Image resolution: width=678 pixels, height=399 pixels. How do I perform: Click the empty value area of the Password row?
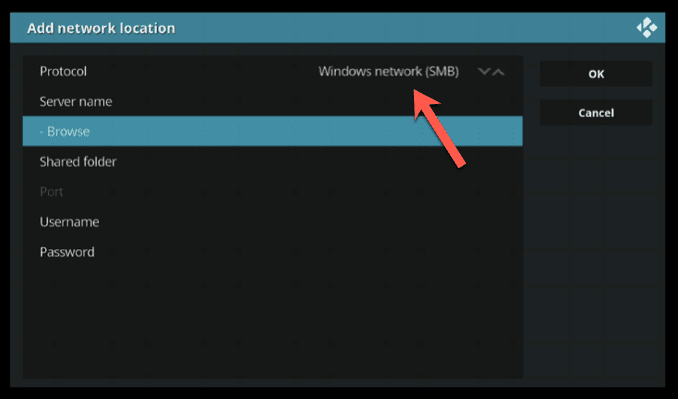coord(309,252)
